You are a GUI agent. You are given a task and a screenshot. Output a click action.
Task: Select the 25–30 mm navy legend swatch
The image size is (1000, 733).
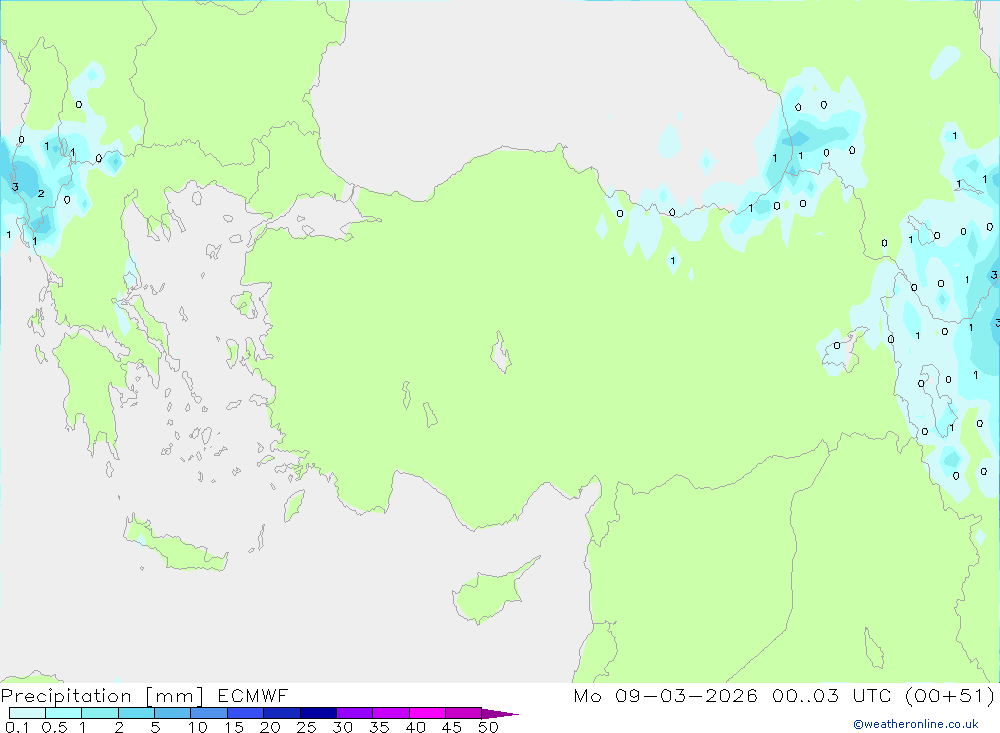click(x=318, y=713)
